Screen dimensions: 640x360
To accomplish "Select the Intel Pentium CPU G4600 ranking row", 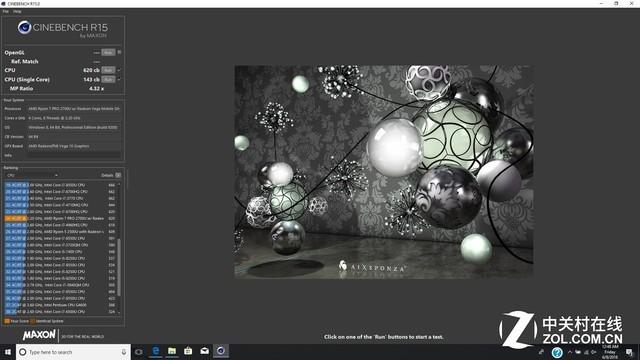I will (60, 305).
